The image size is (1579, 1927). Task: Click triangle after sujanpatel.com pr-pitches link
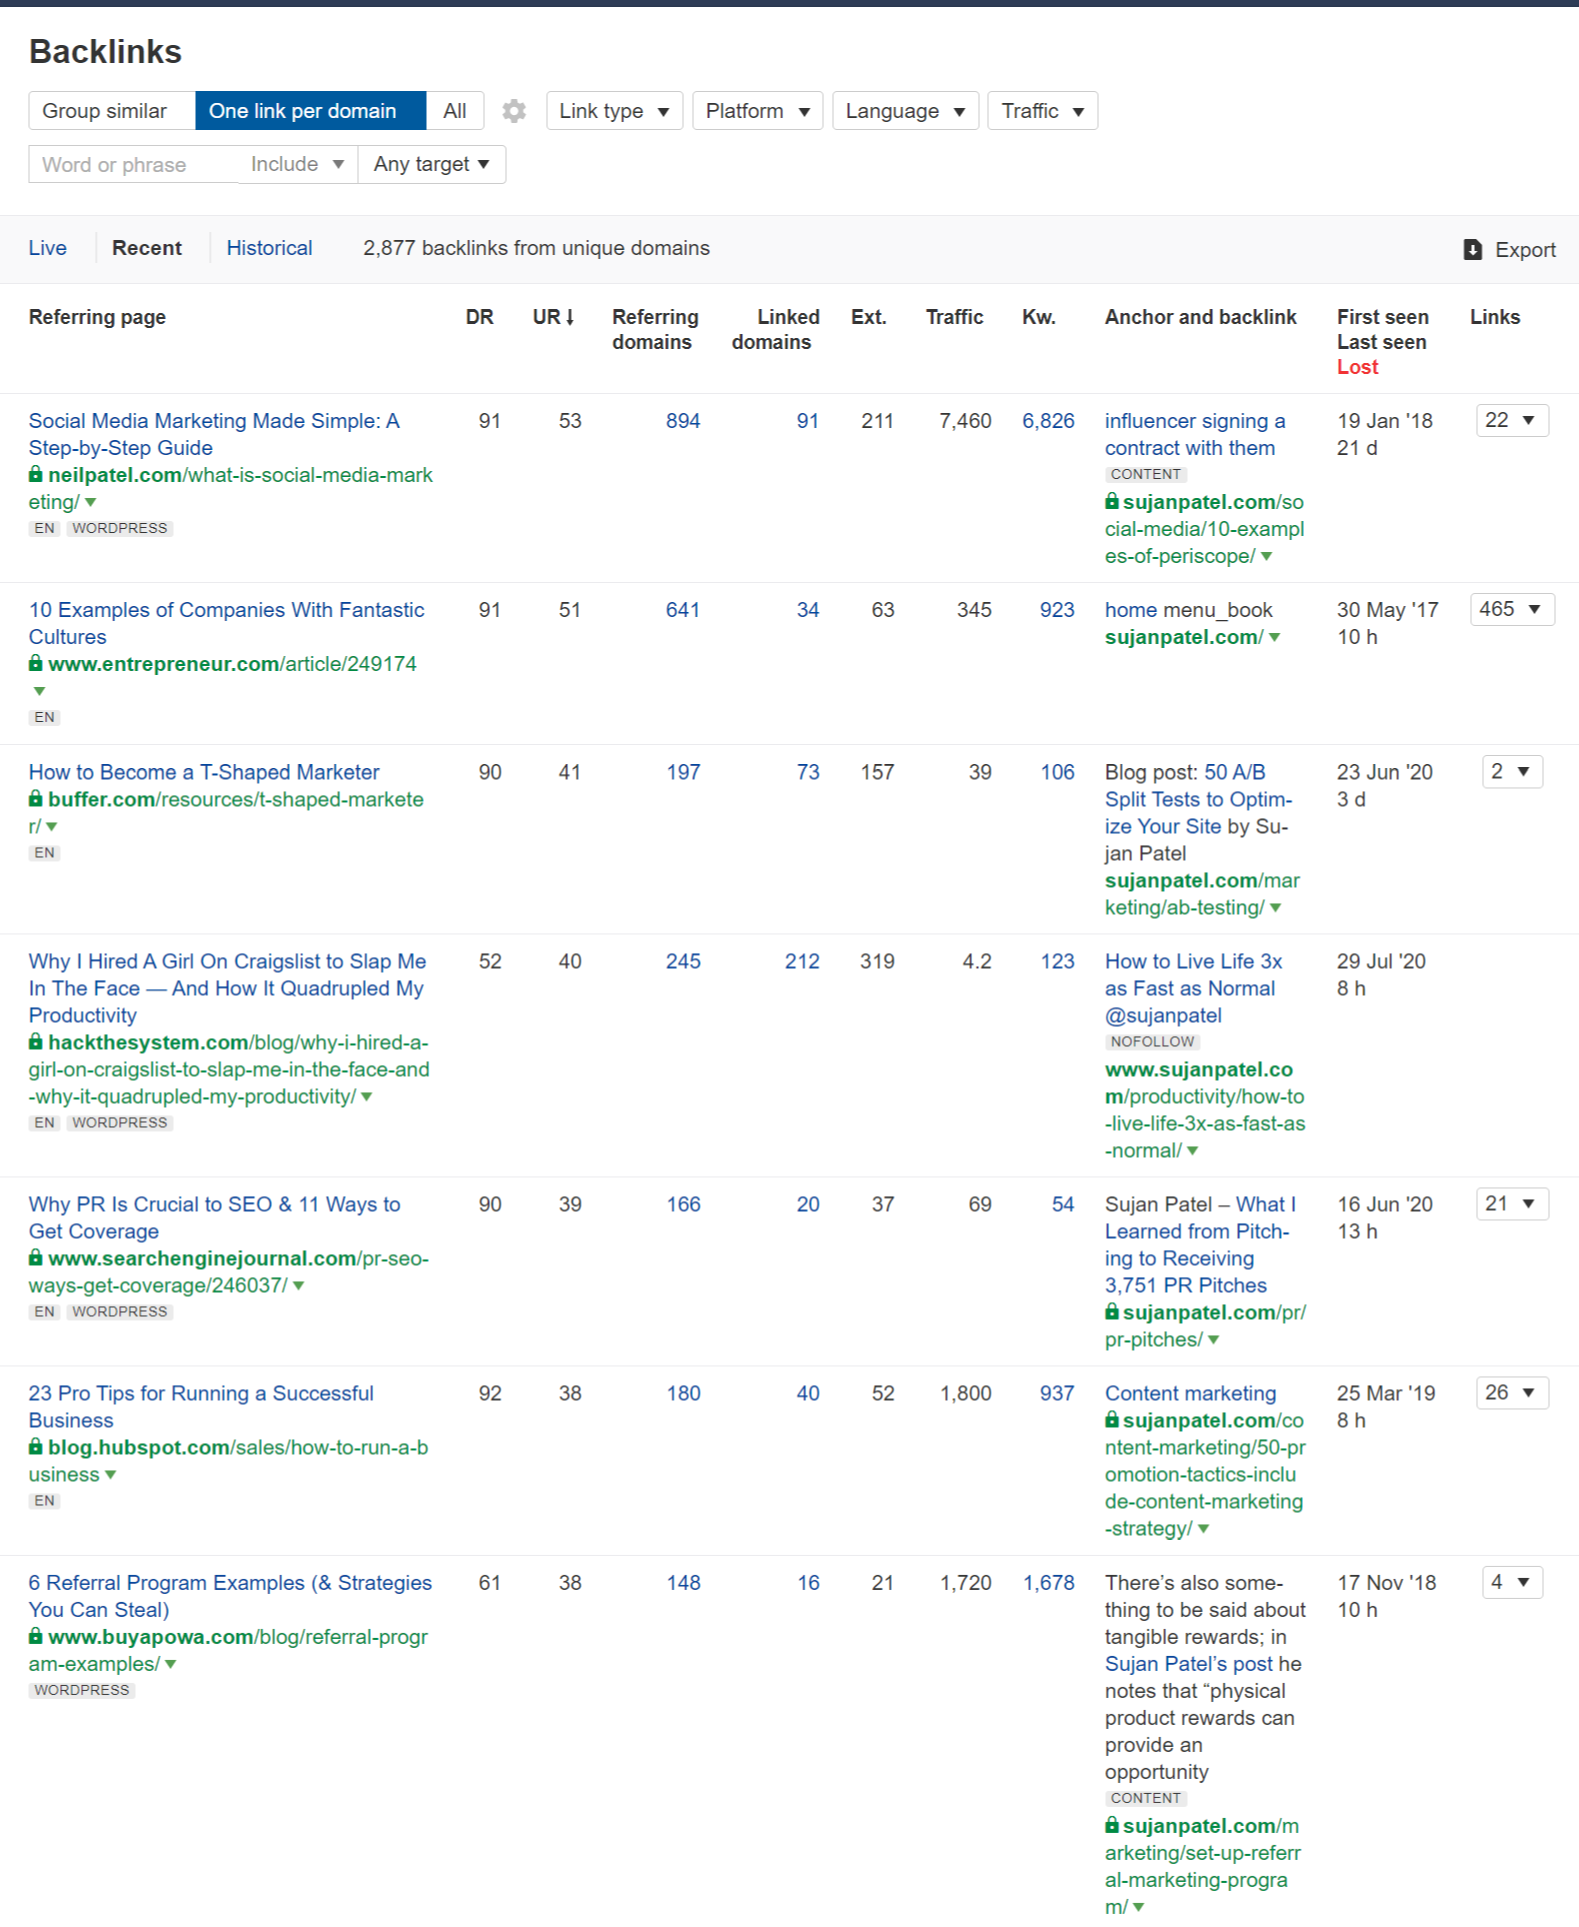pyautogui.click(x=1214, y=1340)
